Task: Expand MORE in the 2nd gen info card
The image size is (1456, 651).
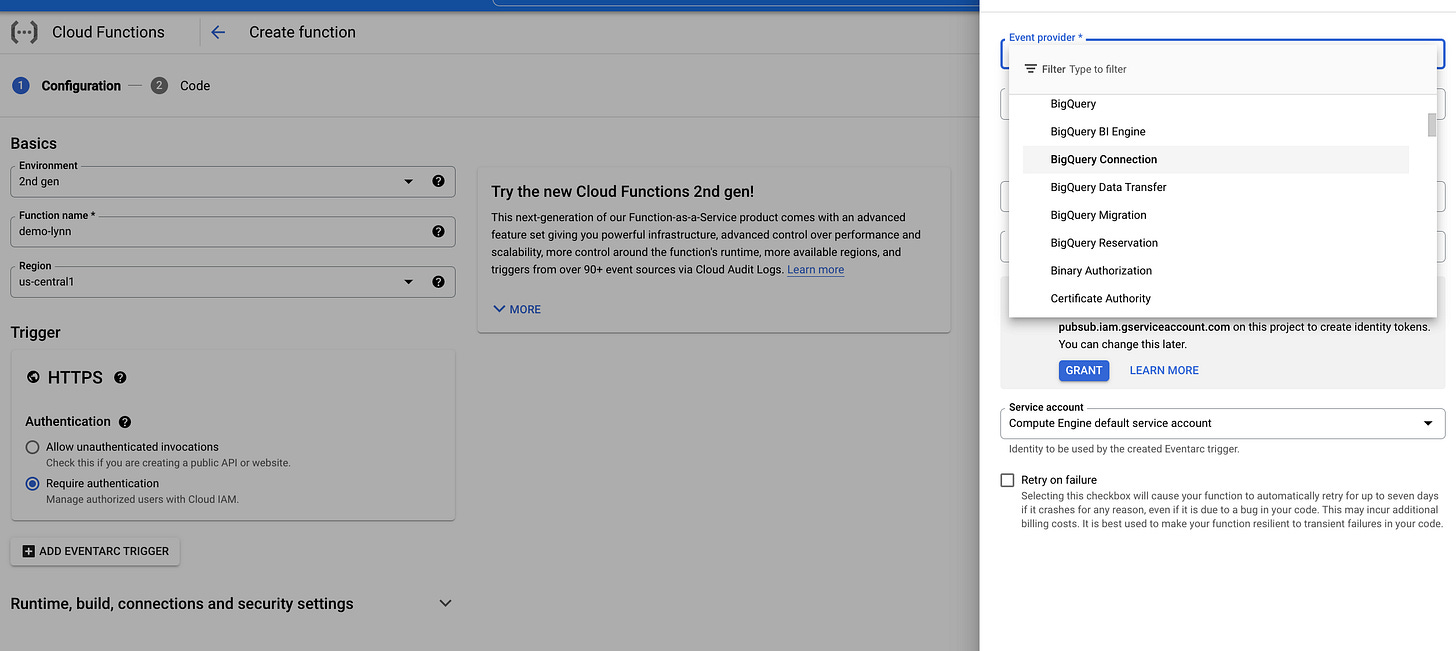Action: tap(517, 309)
